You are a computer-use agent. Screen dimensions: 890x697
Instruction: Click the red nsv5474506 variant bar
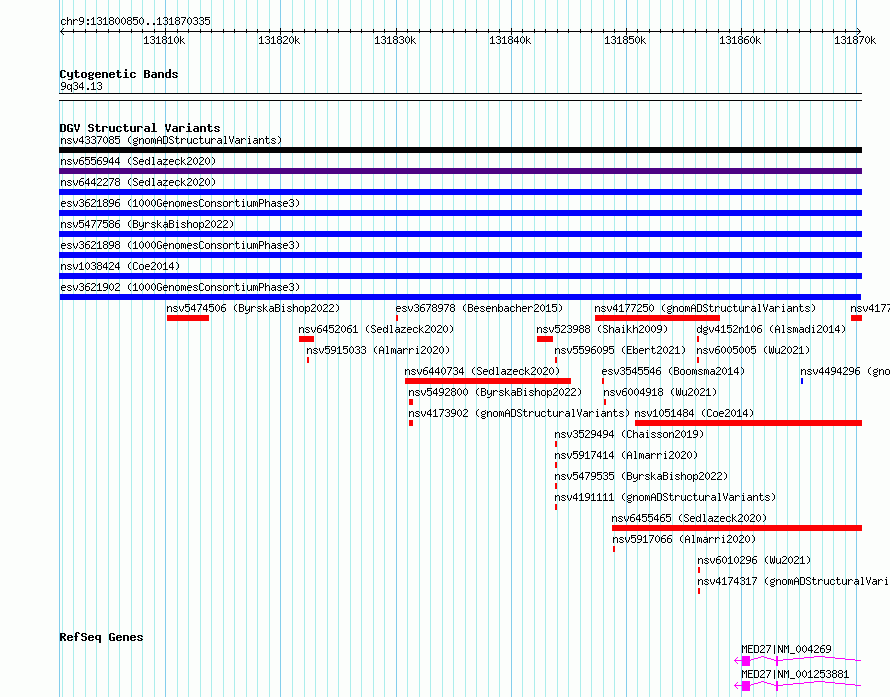(x=188, y=318)
